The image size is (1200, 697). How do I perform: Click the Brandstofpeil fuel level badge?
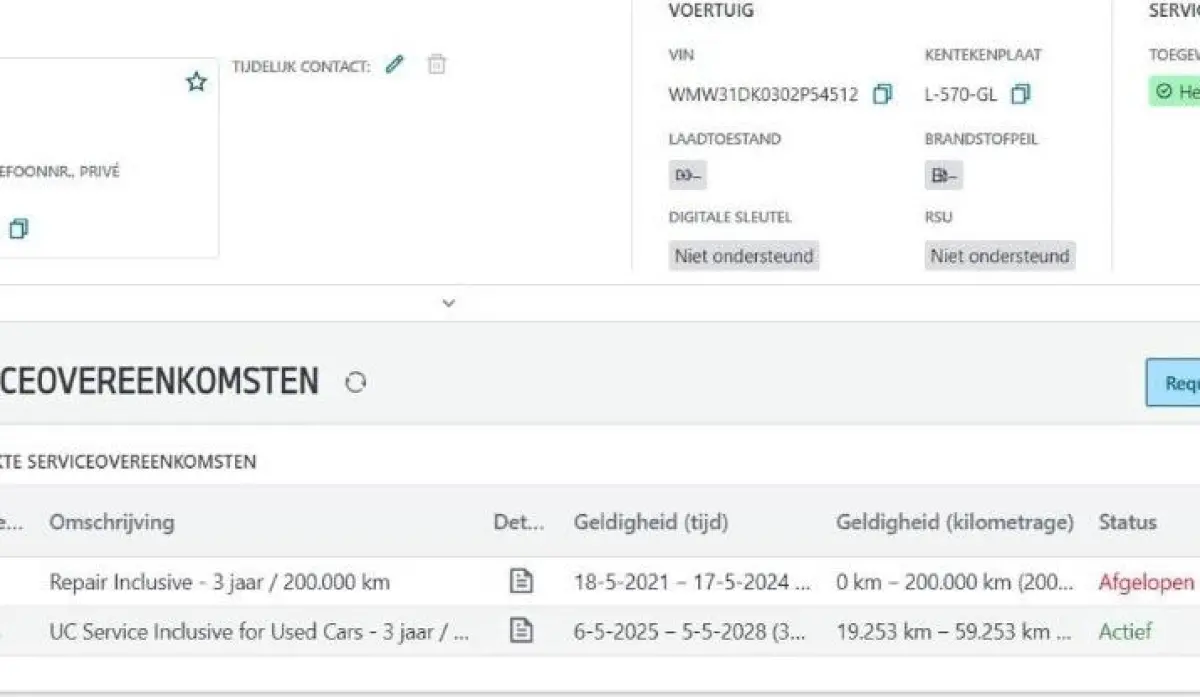(944, 176)
